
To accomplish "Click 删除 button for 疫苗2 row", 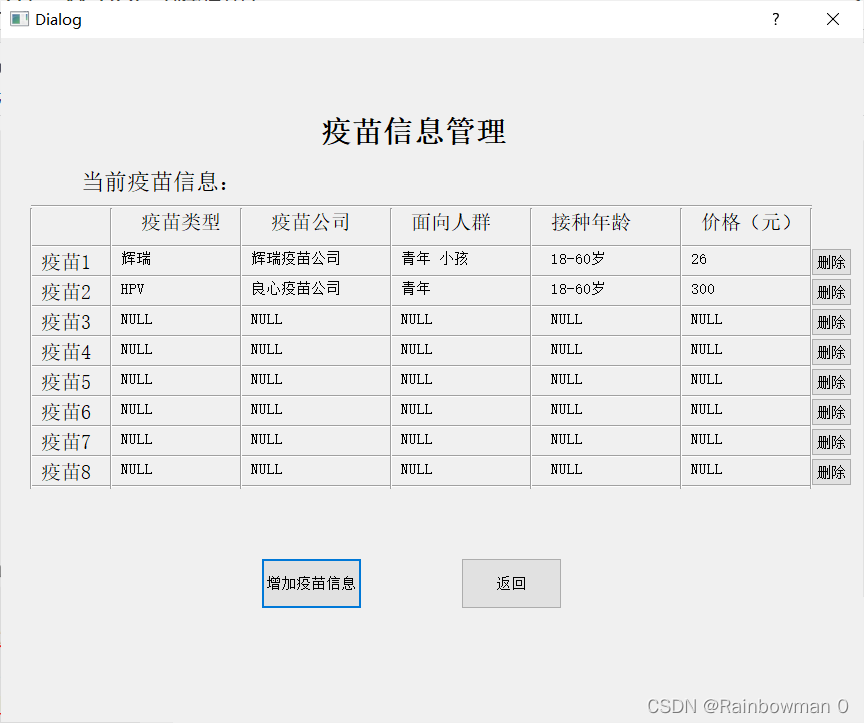I will click(831, 292).
